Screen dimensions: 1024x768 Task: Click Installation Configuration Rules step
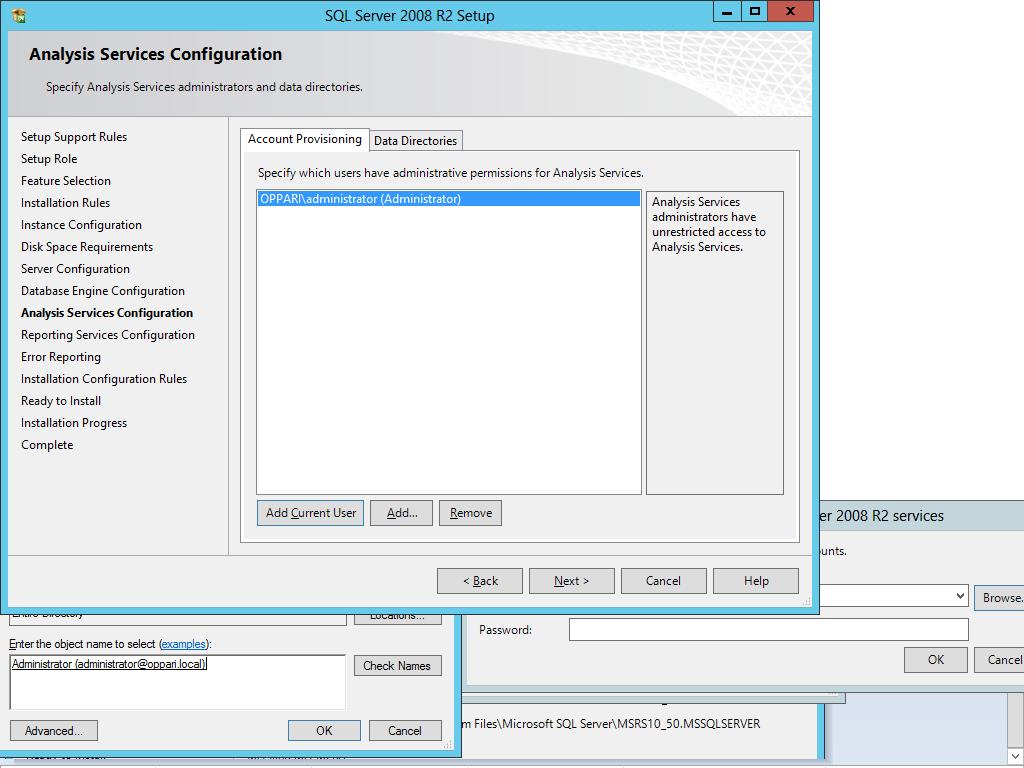coord(104,379)
